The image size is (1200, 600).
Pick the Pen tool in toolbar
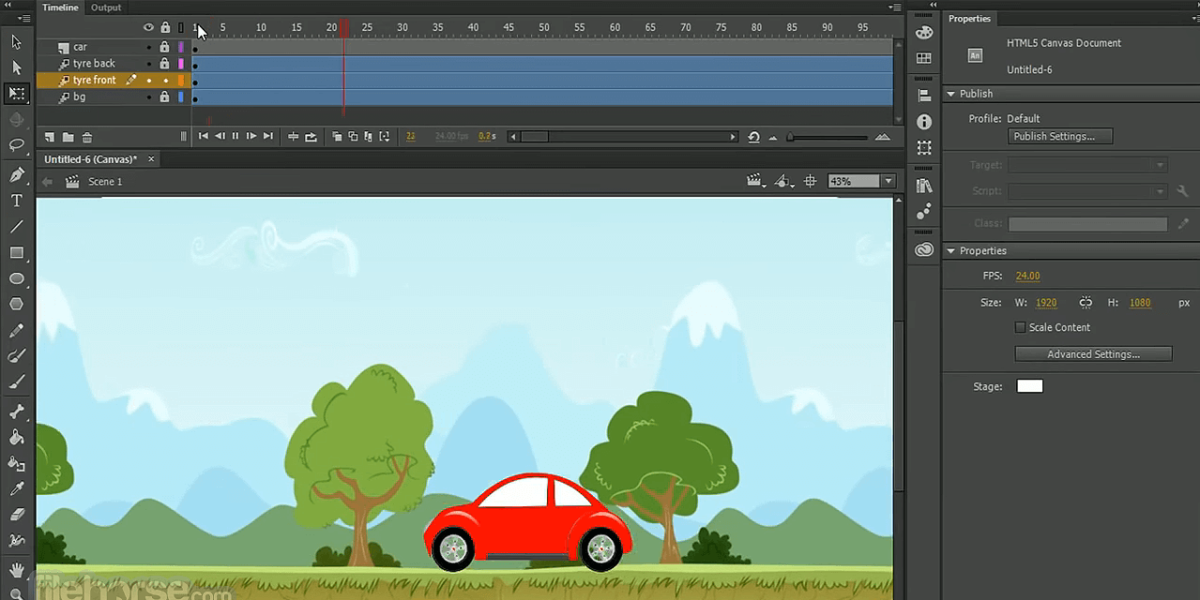coord(16,175)
